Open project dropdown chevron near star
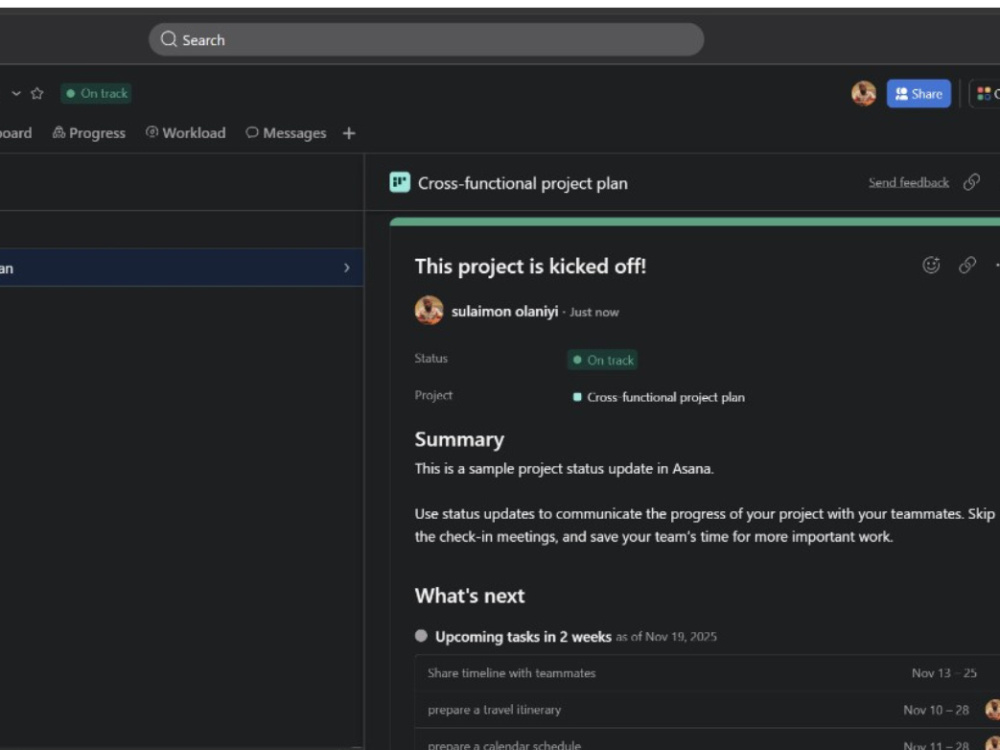Screen dimensions: 1000x750 tap(17, 93)
